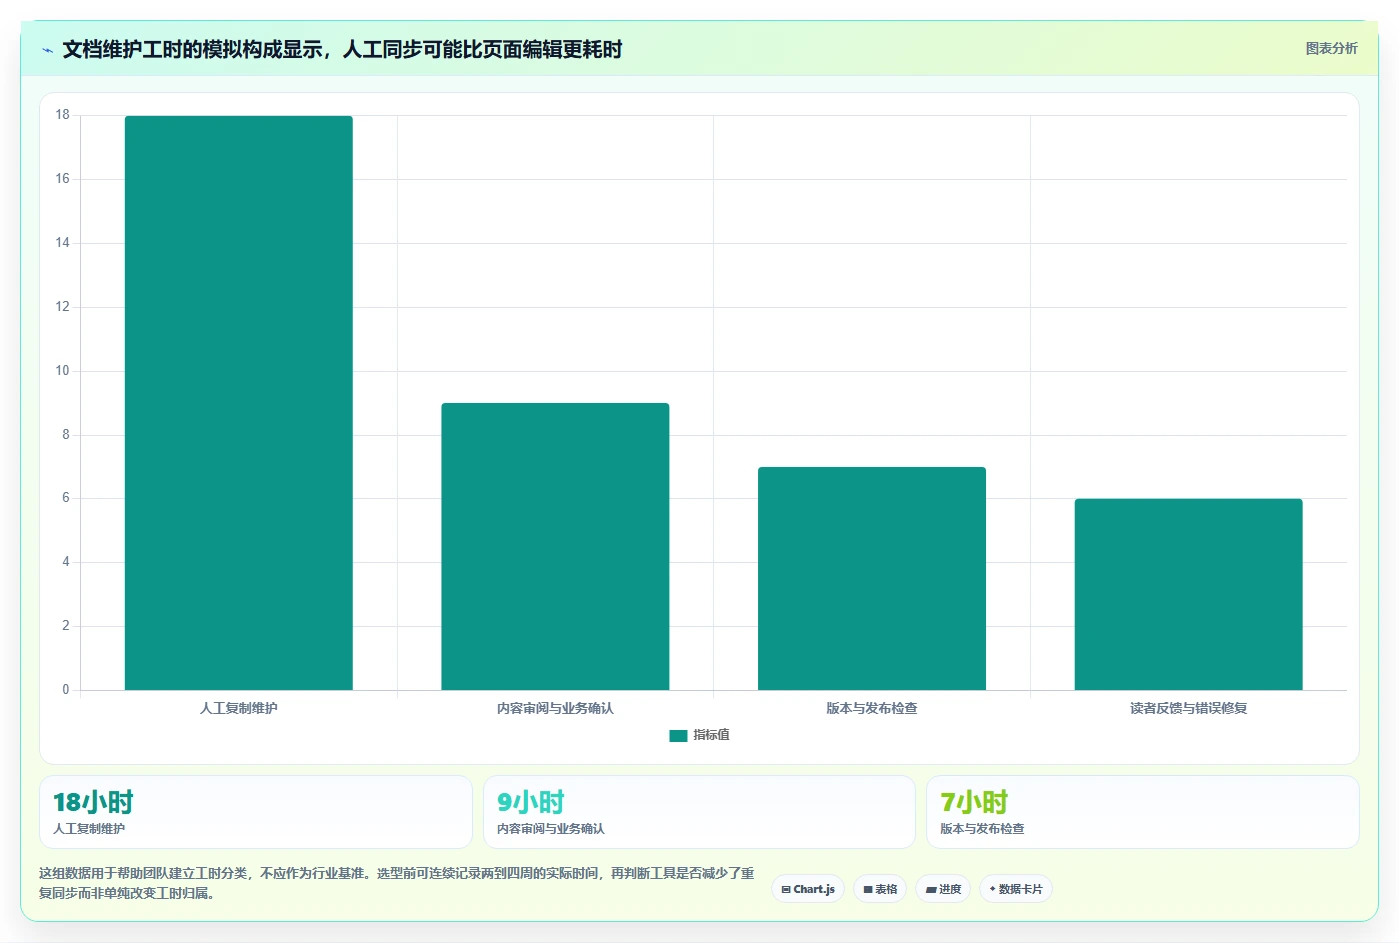Click the 指标值 legend label text
The height and width of the screenshot is (943, 1399).
711,735
